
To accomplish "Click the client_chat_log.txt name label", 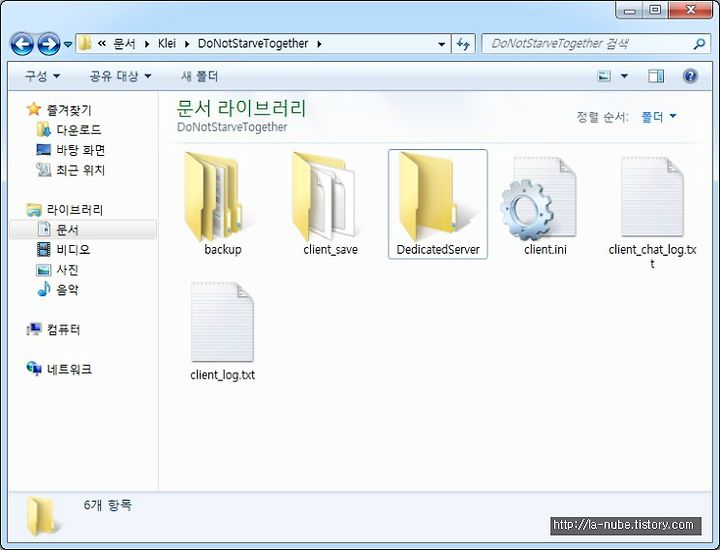I will pyautogui.click(x=652, y=256).
